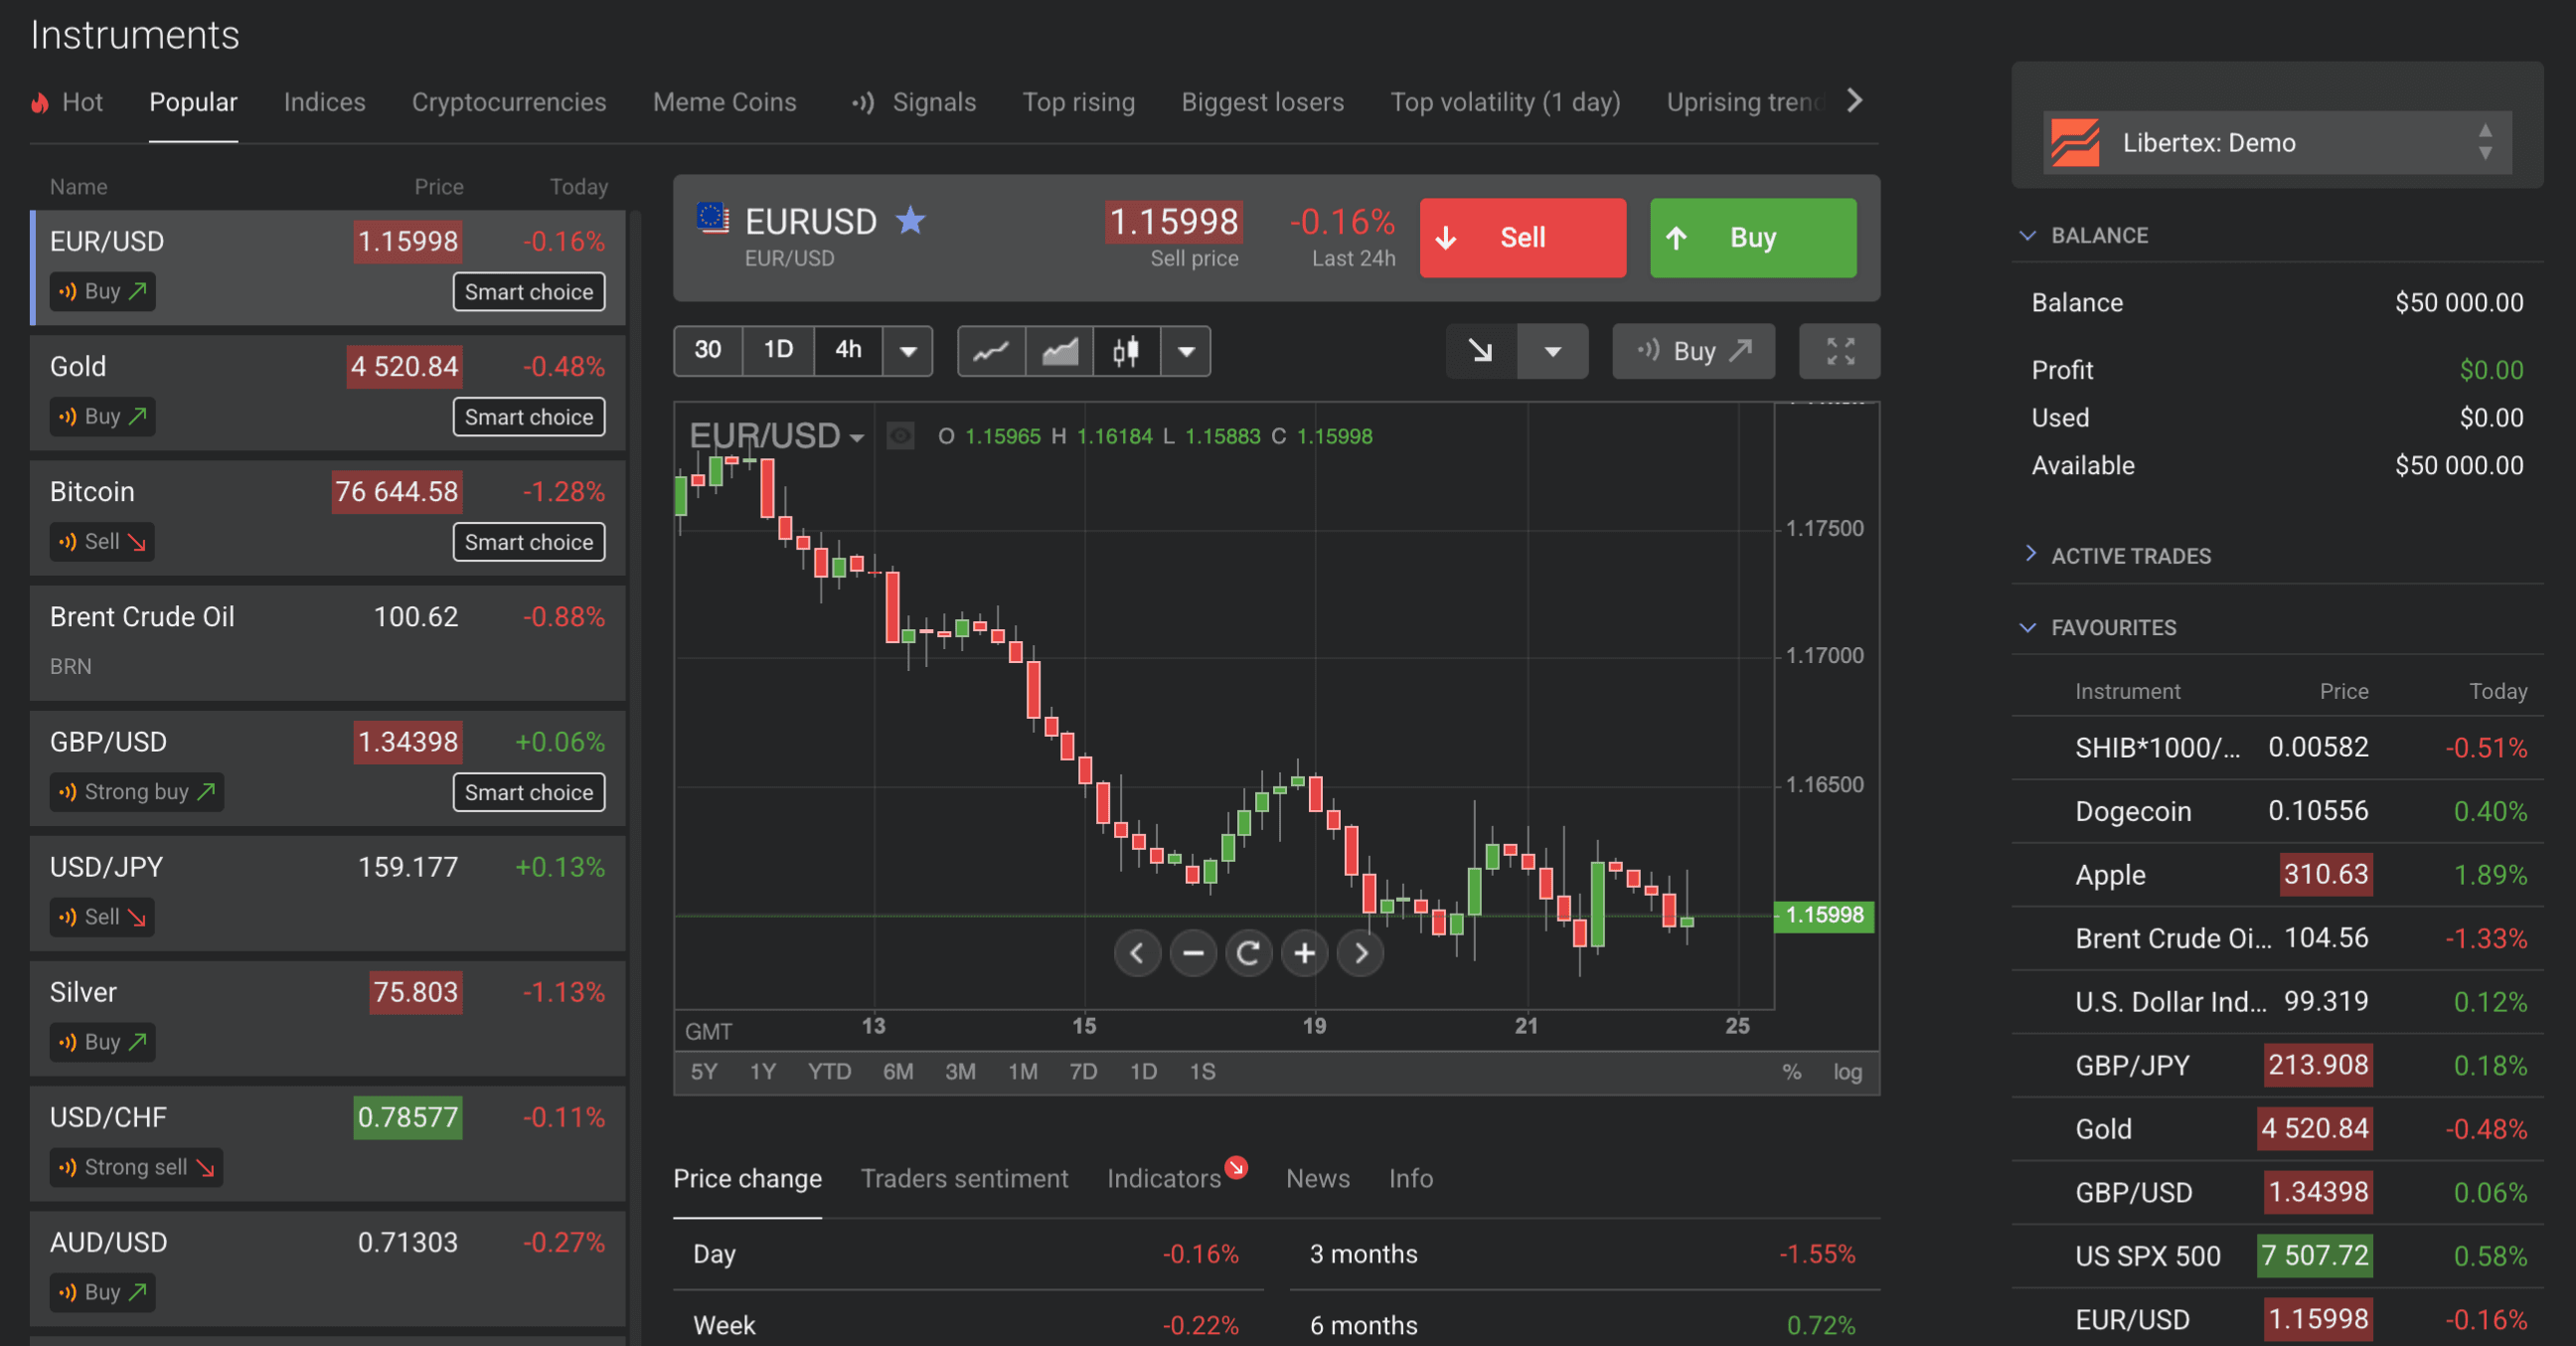Click the green Buy button

tap(1752, 238)
